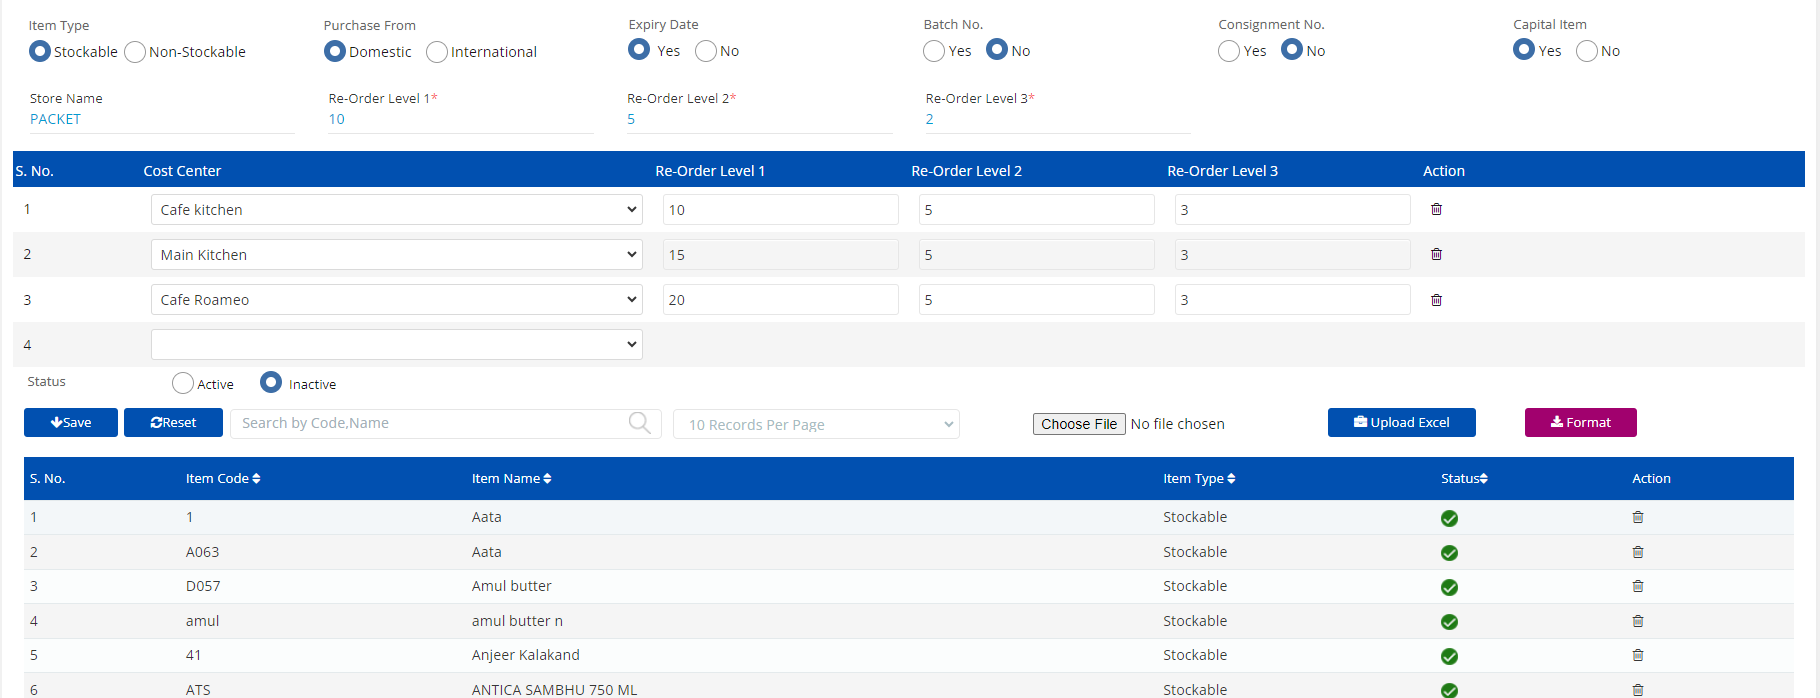Screen dimensions: 1820x698
Task: Delete the Anjeer Kalakand item
Action: tap(1638, 655)
